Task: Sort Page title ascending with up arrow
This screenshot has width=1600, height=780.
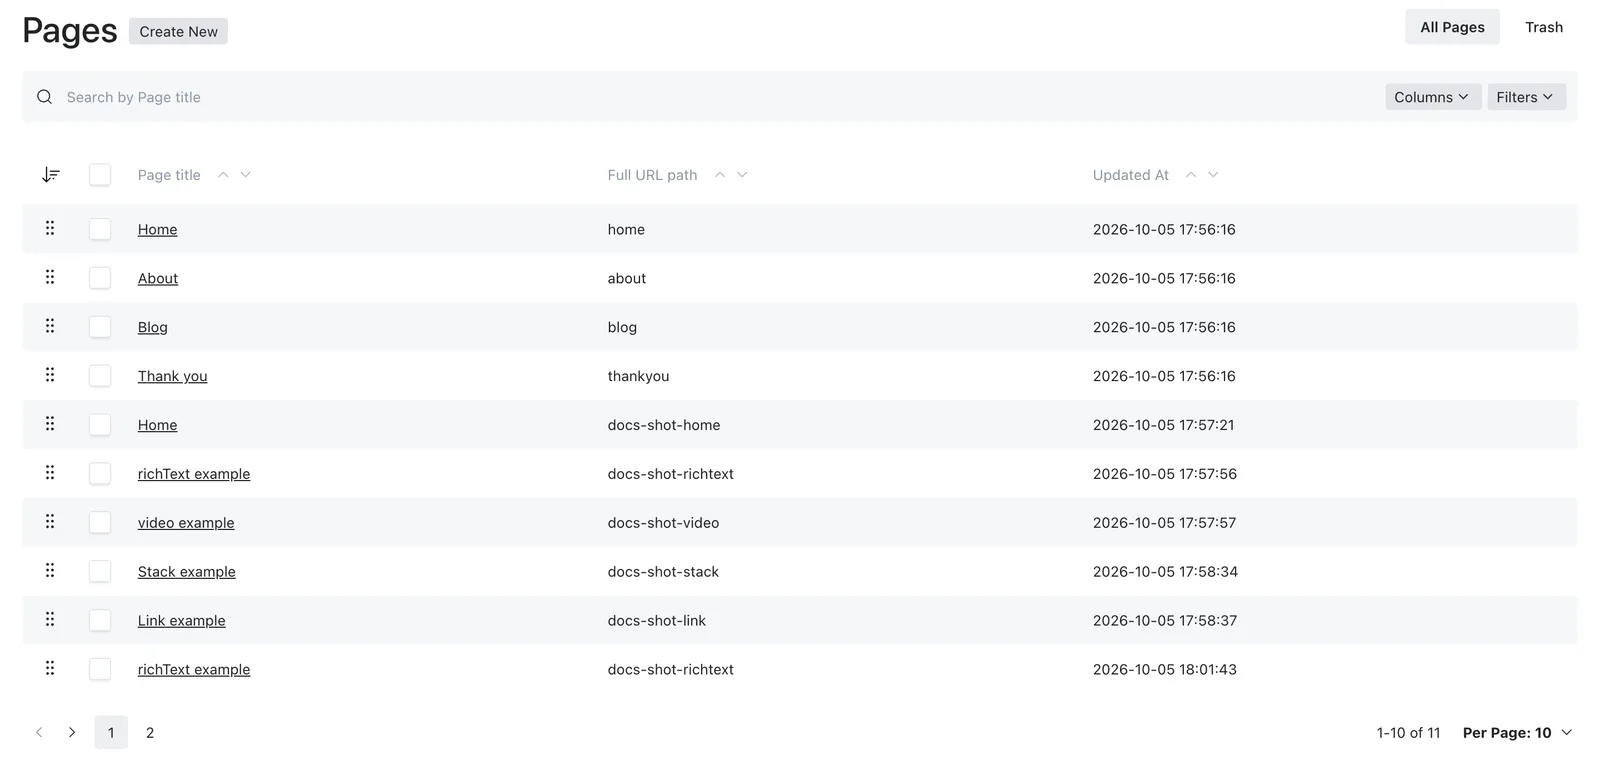Action: [223, 175]
